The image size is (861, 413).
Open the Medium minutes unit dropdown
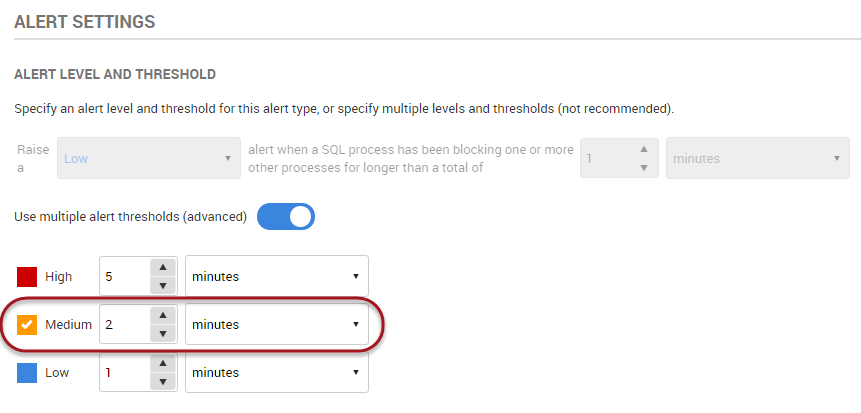[x=276, y=324]
